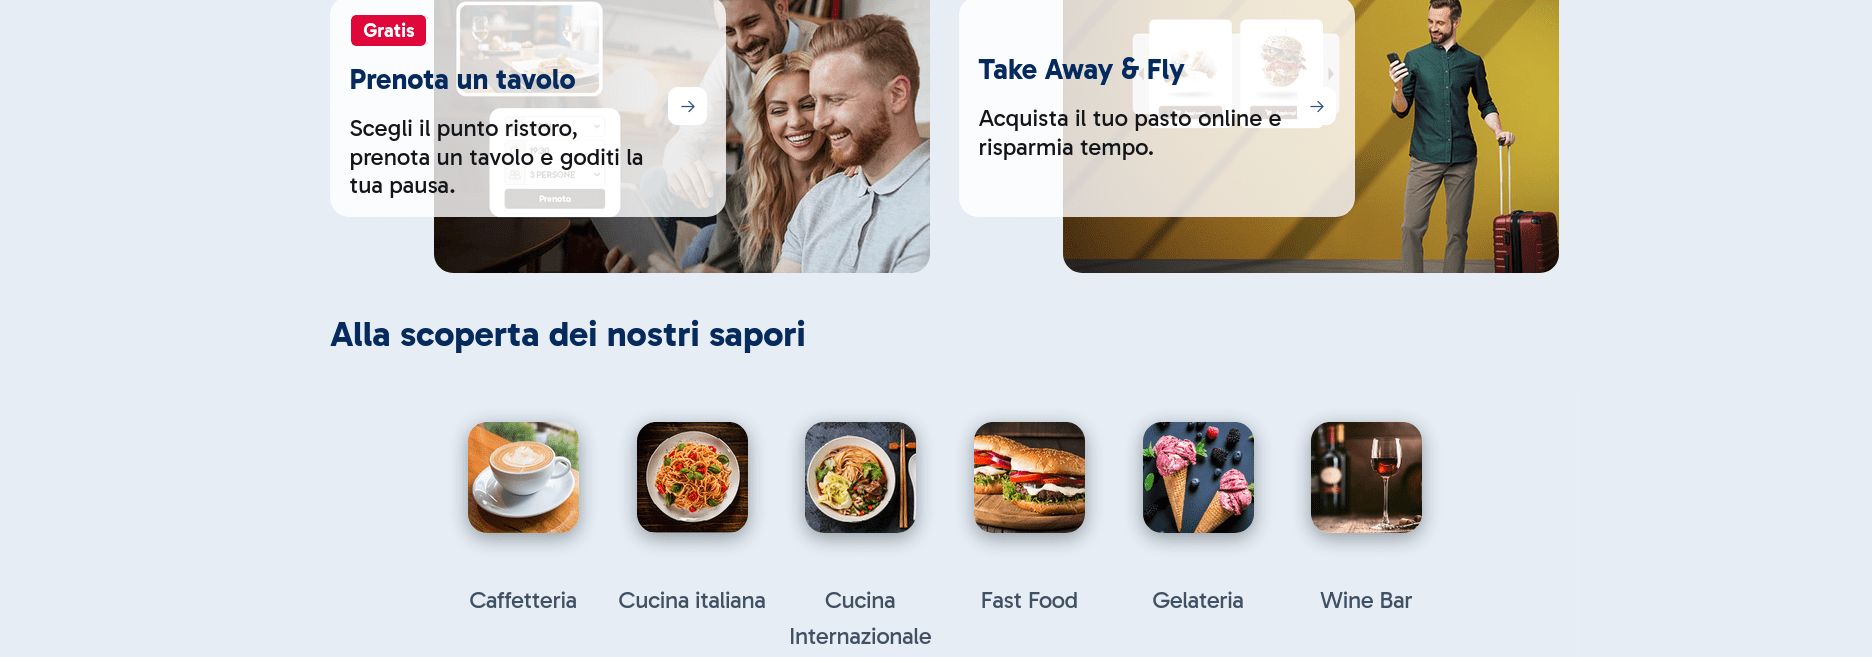Image resolution: width=1872 pixels, height=657 pixels.
Task: Select the Cucina italiana text label
Action: tap(692, 600)
